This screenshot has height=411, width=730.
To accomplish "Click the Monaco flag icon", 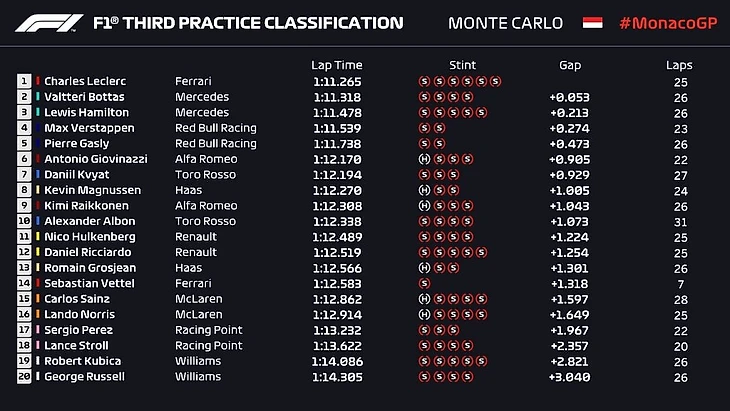I will 594,22.
